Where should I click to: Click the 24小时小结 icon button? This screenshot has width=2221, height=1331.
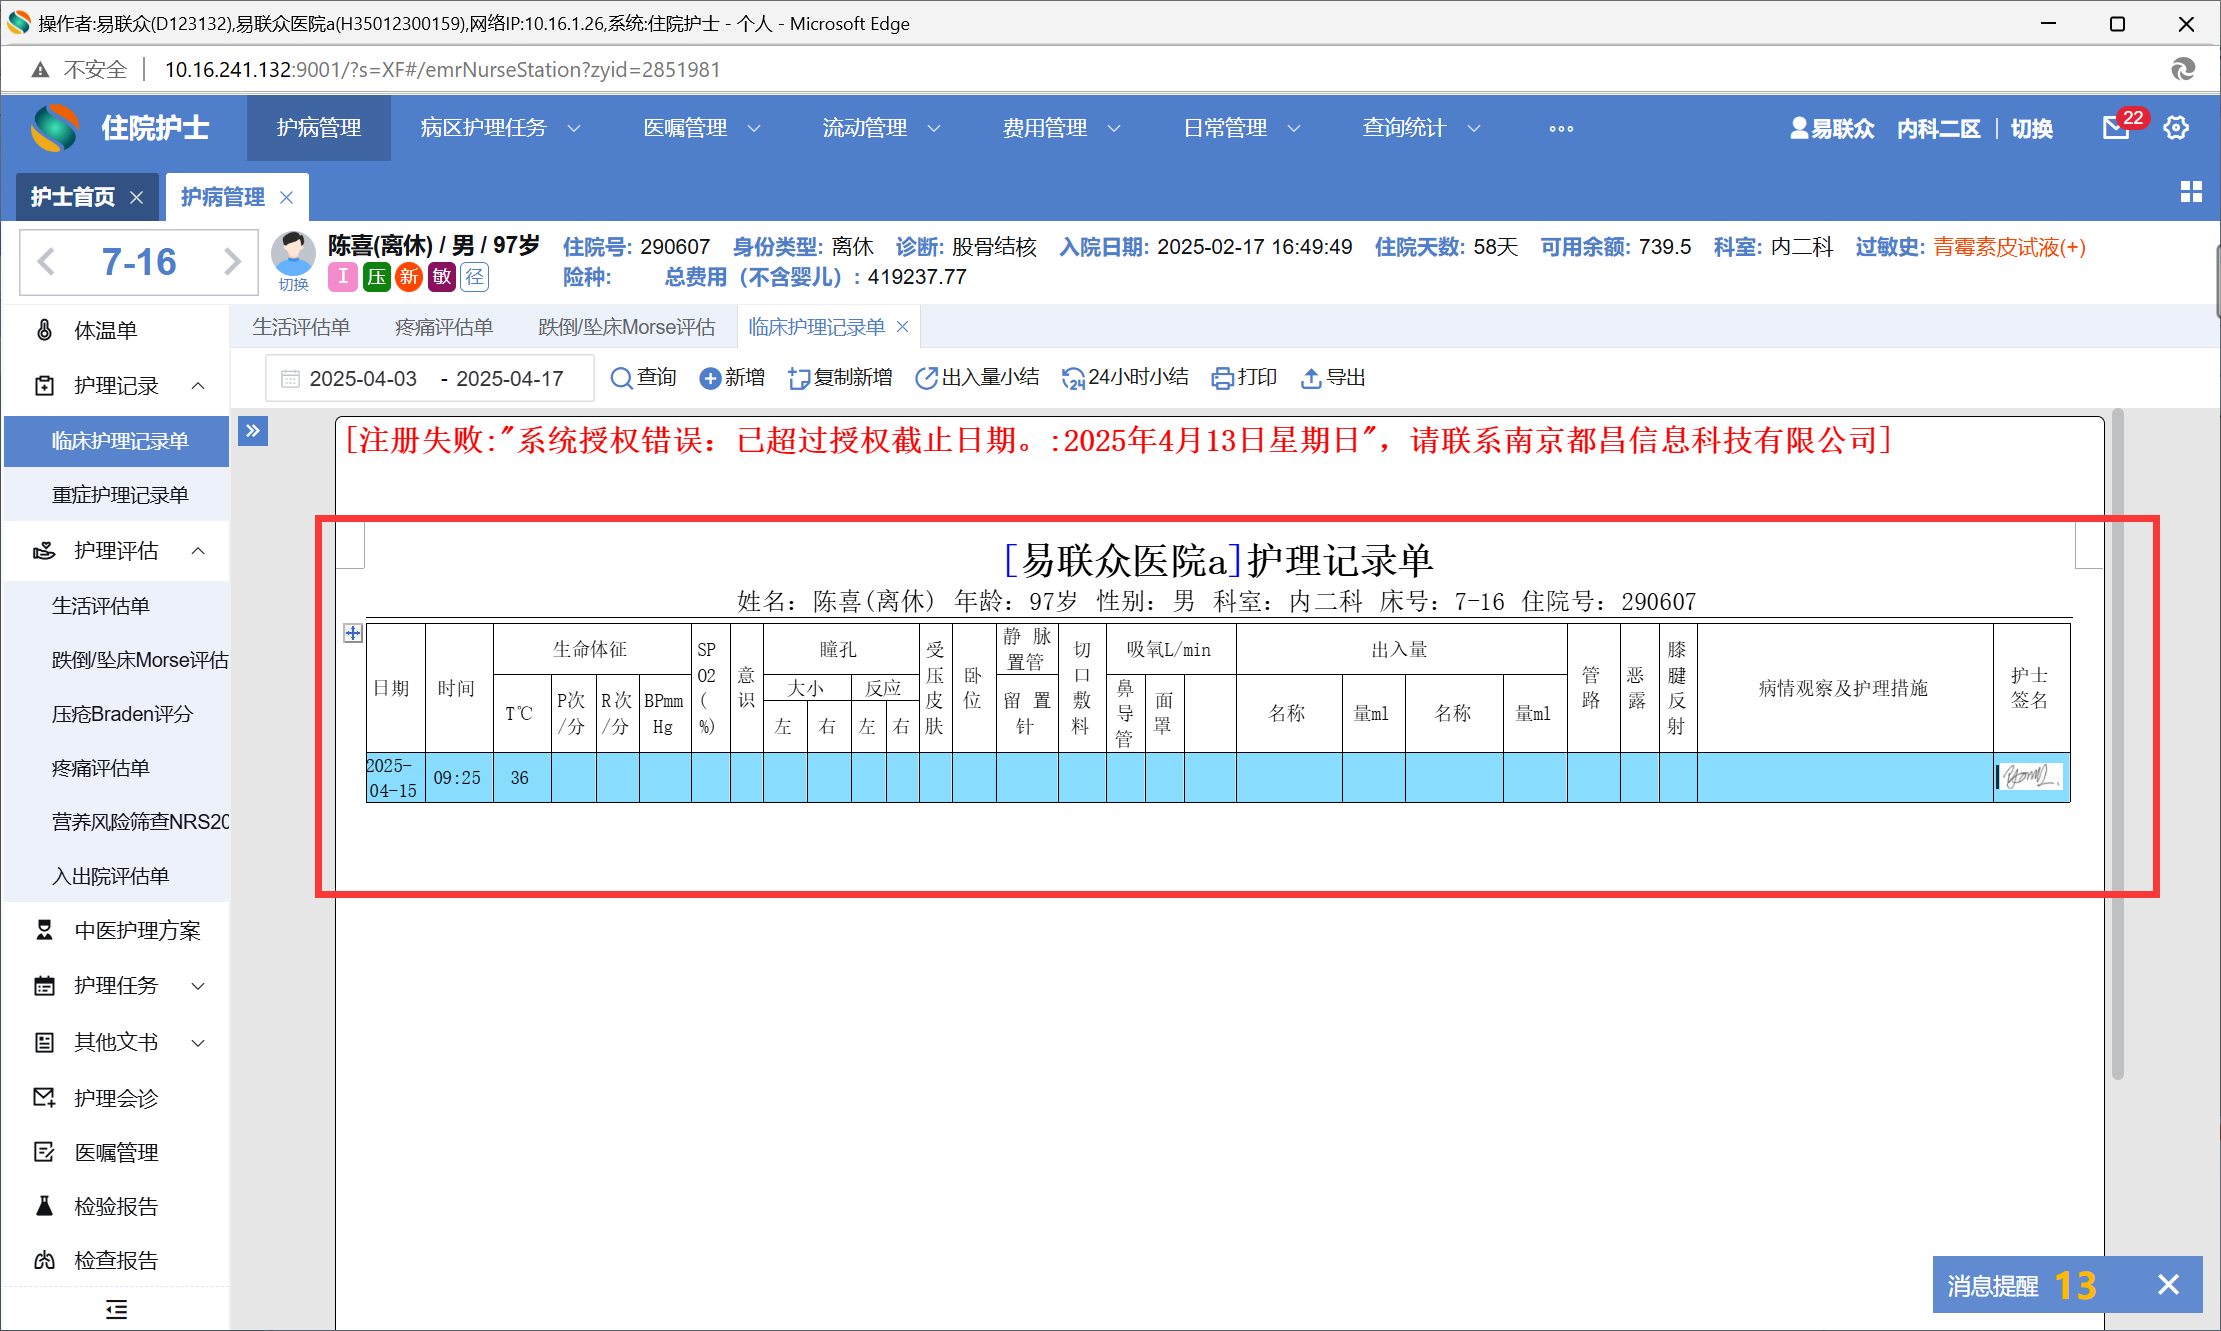pyautogui.click(x=1073, y=378)
